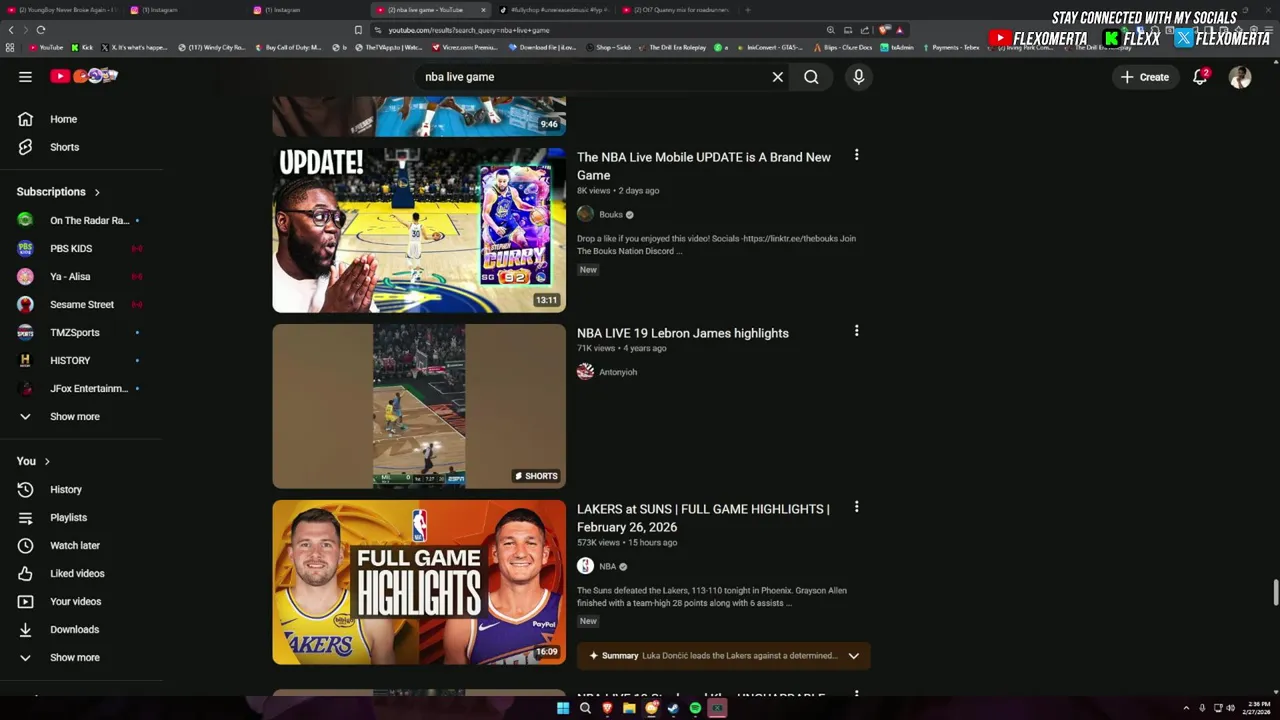Expand the Subscriptions section header
This screenshot has width=1280, height=720.
tap(58, 192)
